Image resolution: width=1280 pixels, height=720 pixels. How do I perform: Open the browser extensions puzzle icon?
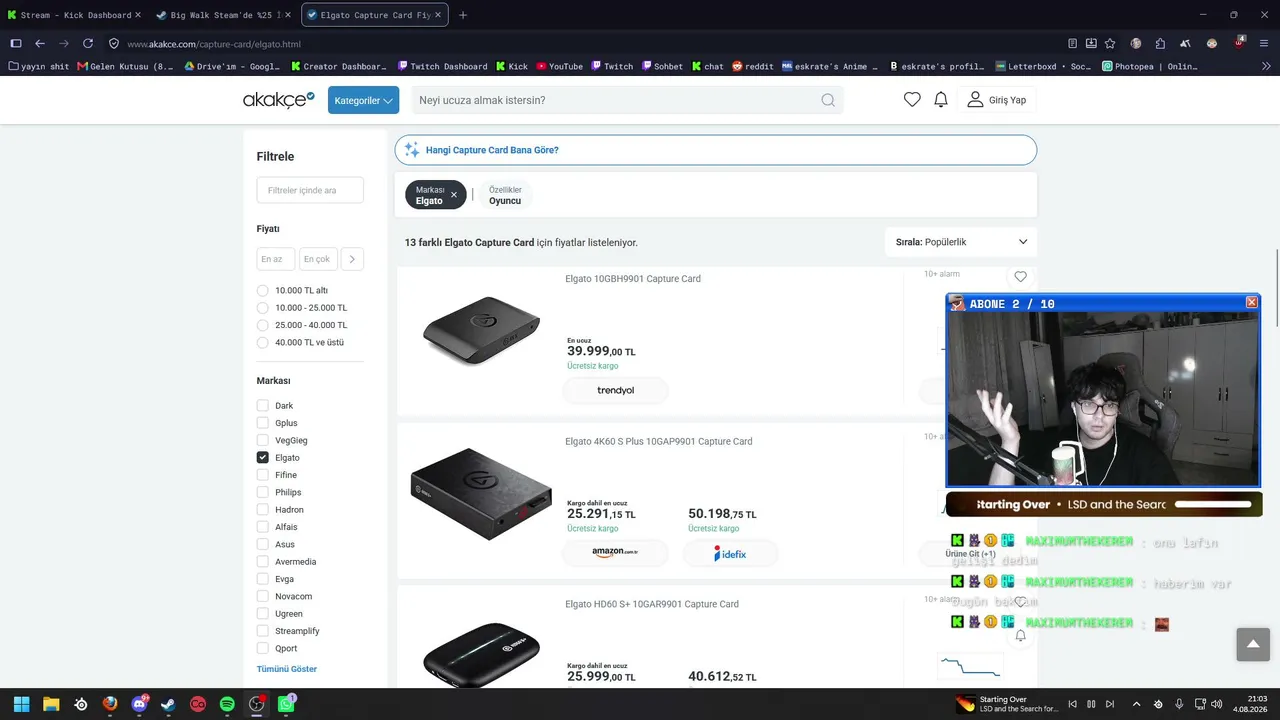point(1160,44)
